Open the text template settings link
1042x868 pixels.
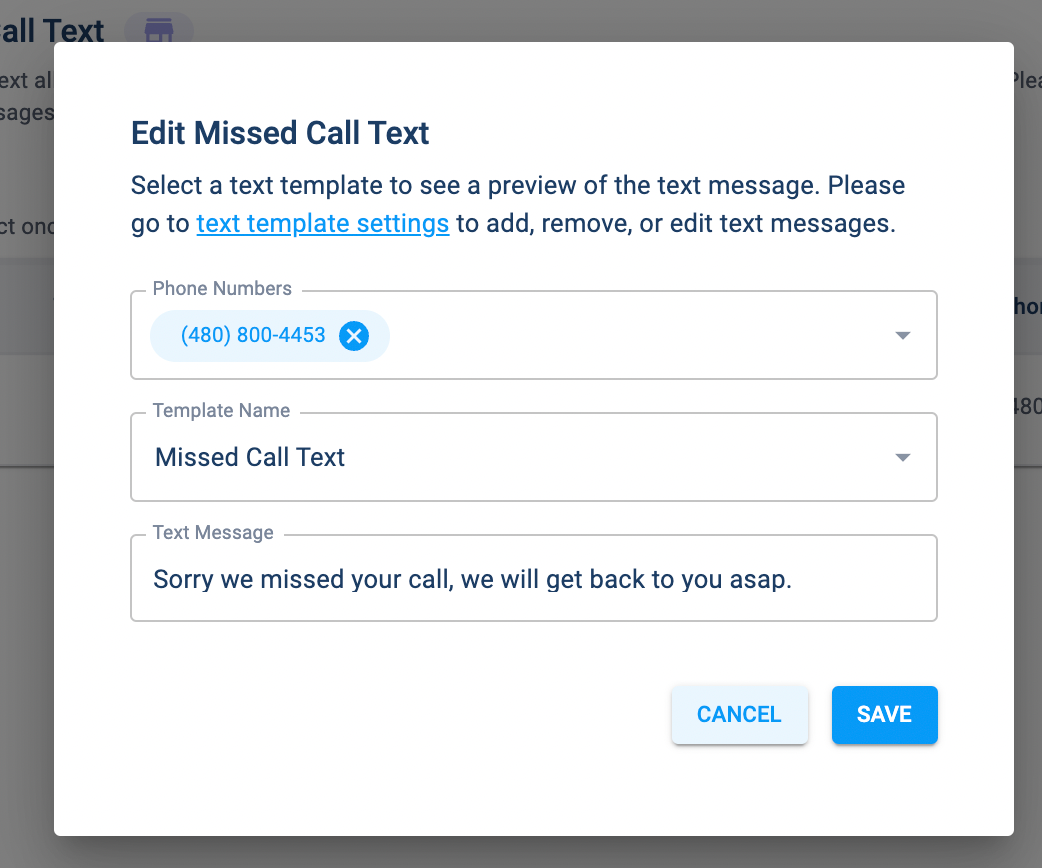[322, 223]
